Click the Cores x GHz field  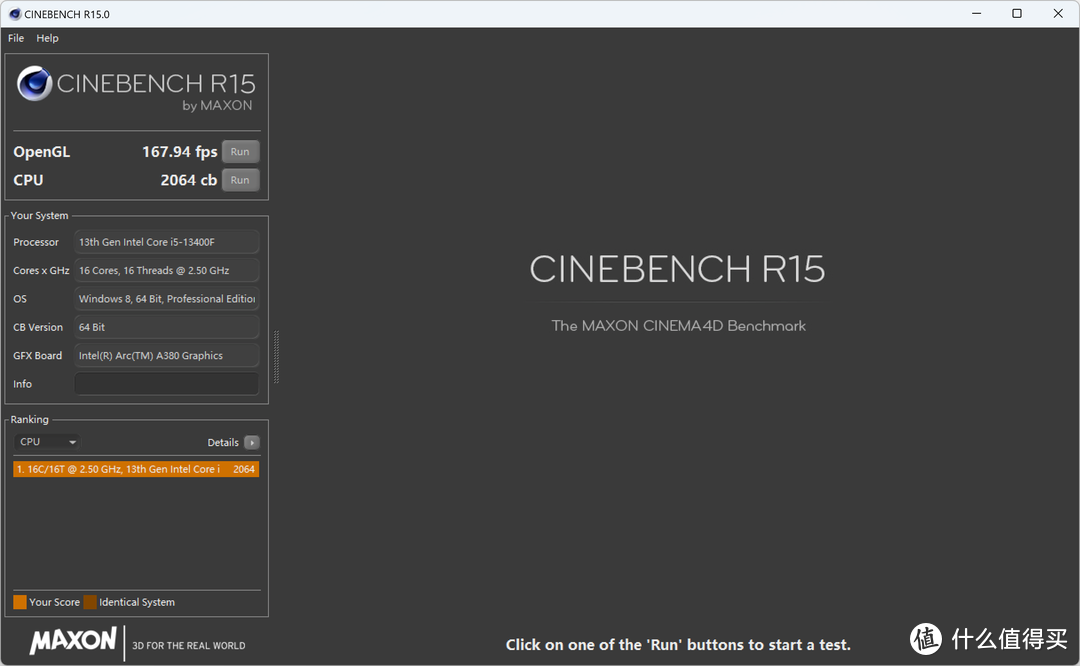pos(167,270)
